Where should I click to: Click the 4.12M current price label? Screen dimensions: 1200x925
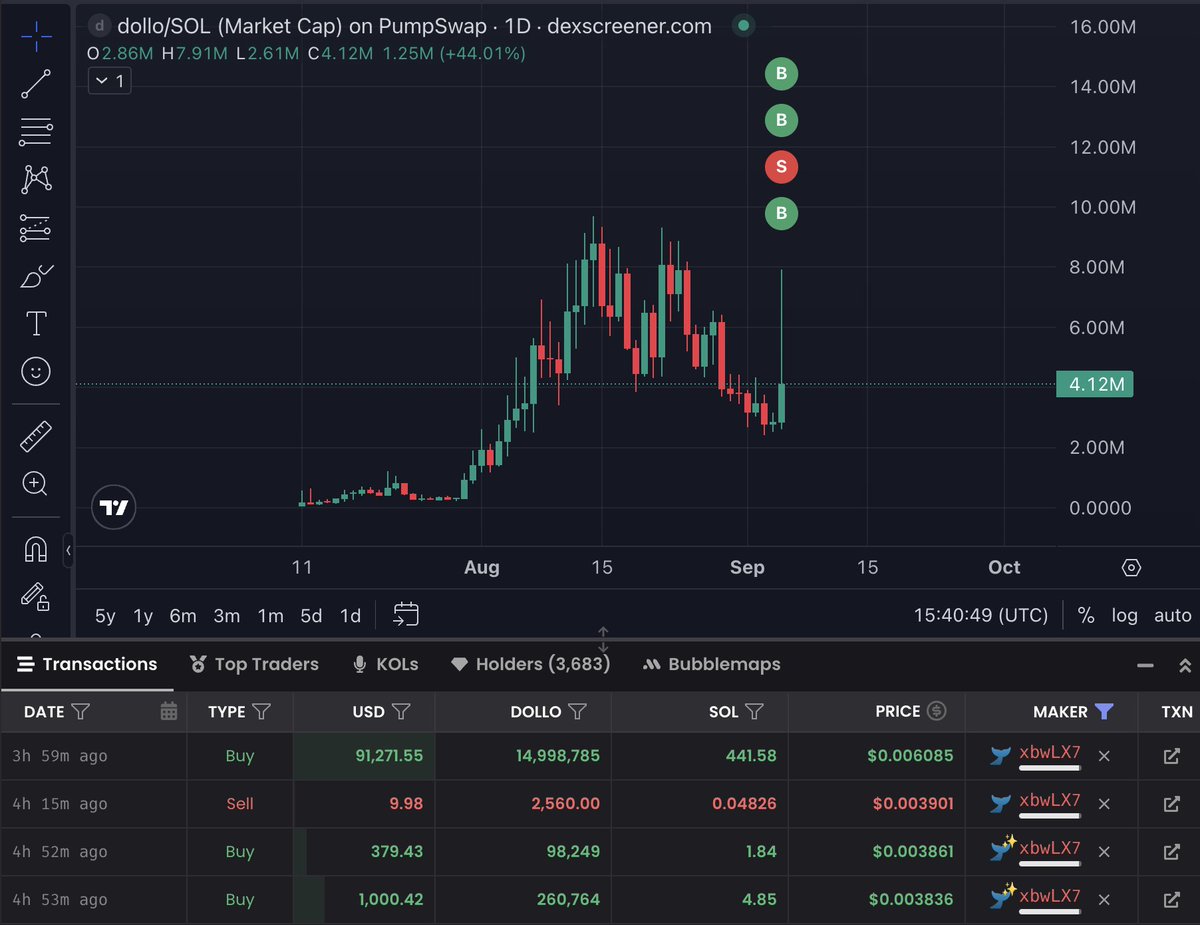(1094, 384)
